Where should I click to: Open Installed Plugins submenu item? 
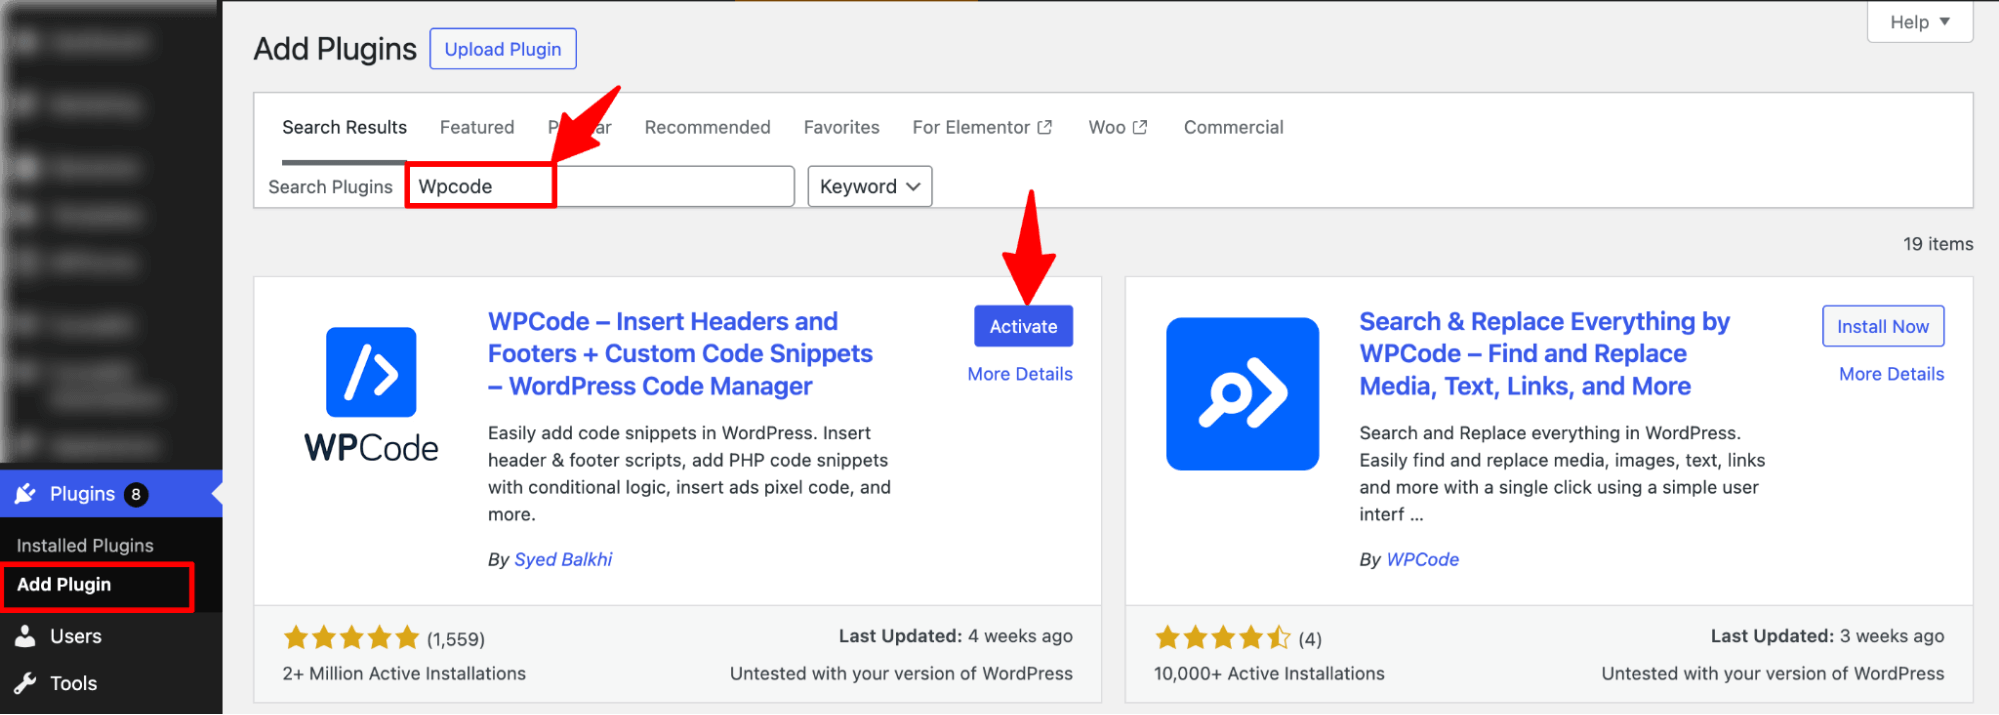[x=85, y=545]
